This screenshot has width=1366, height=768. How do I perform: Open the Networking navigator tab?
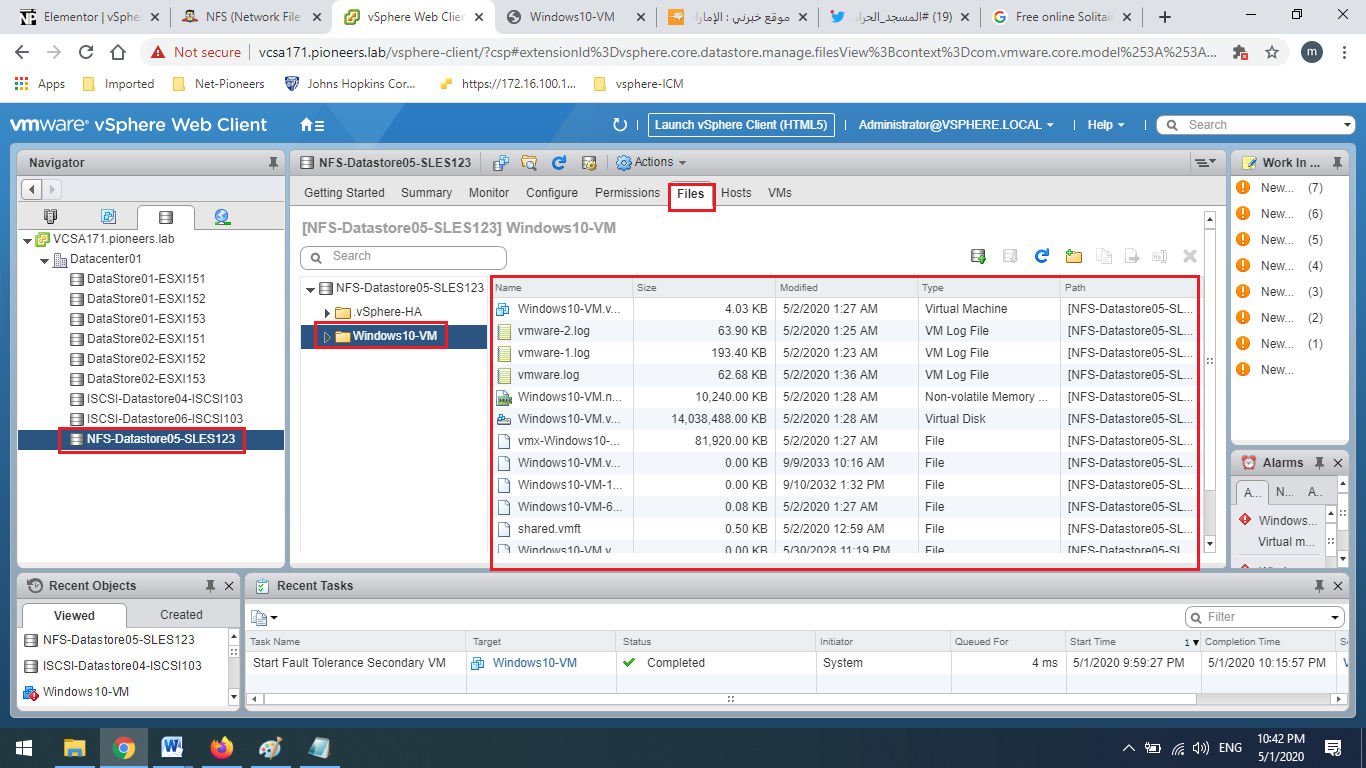point(222,216)
